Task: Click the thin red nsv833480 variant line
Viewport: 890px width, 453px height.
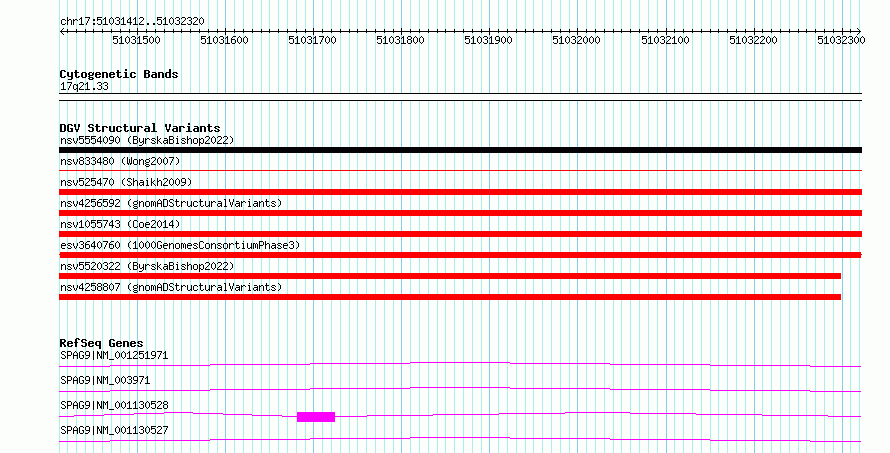Action: pos(460,170)
